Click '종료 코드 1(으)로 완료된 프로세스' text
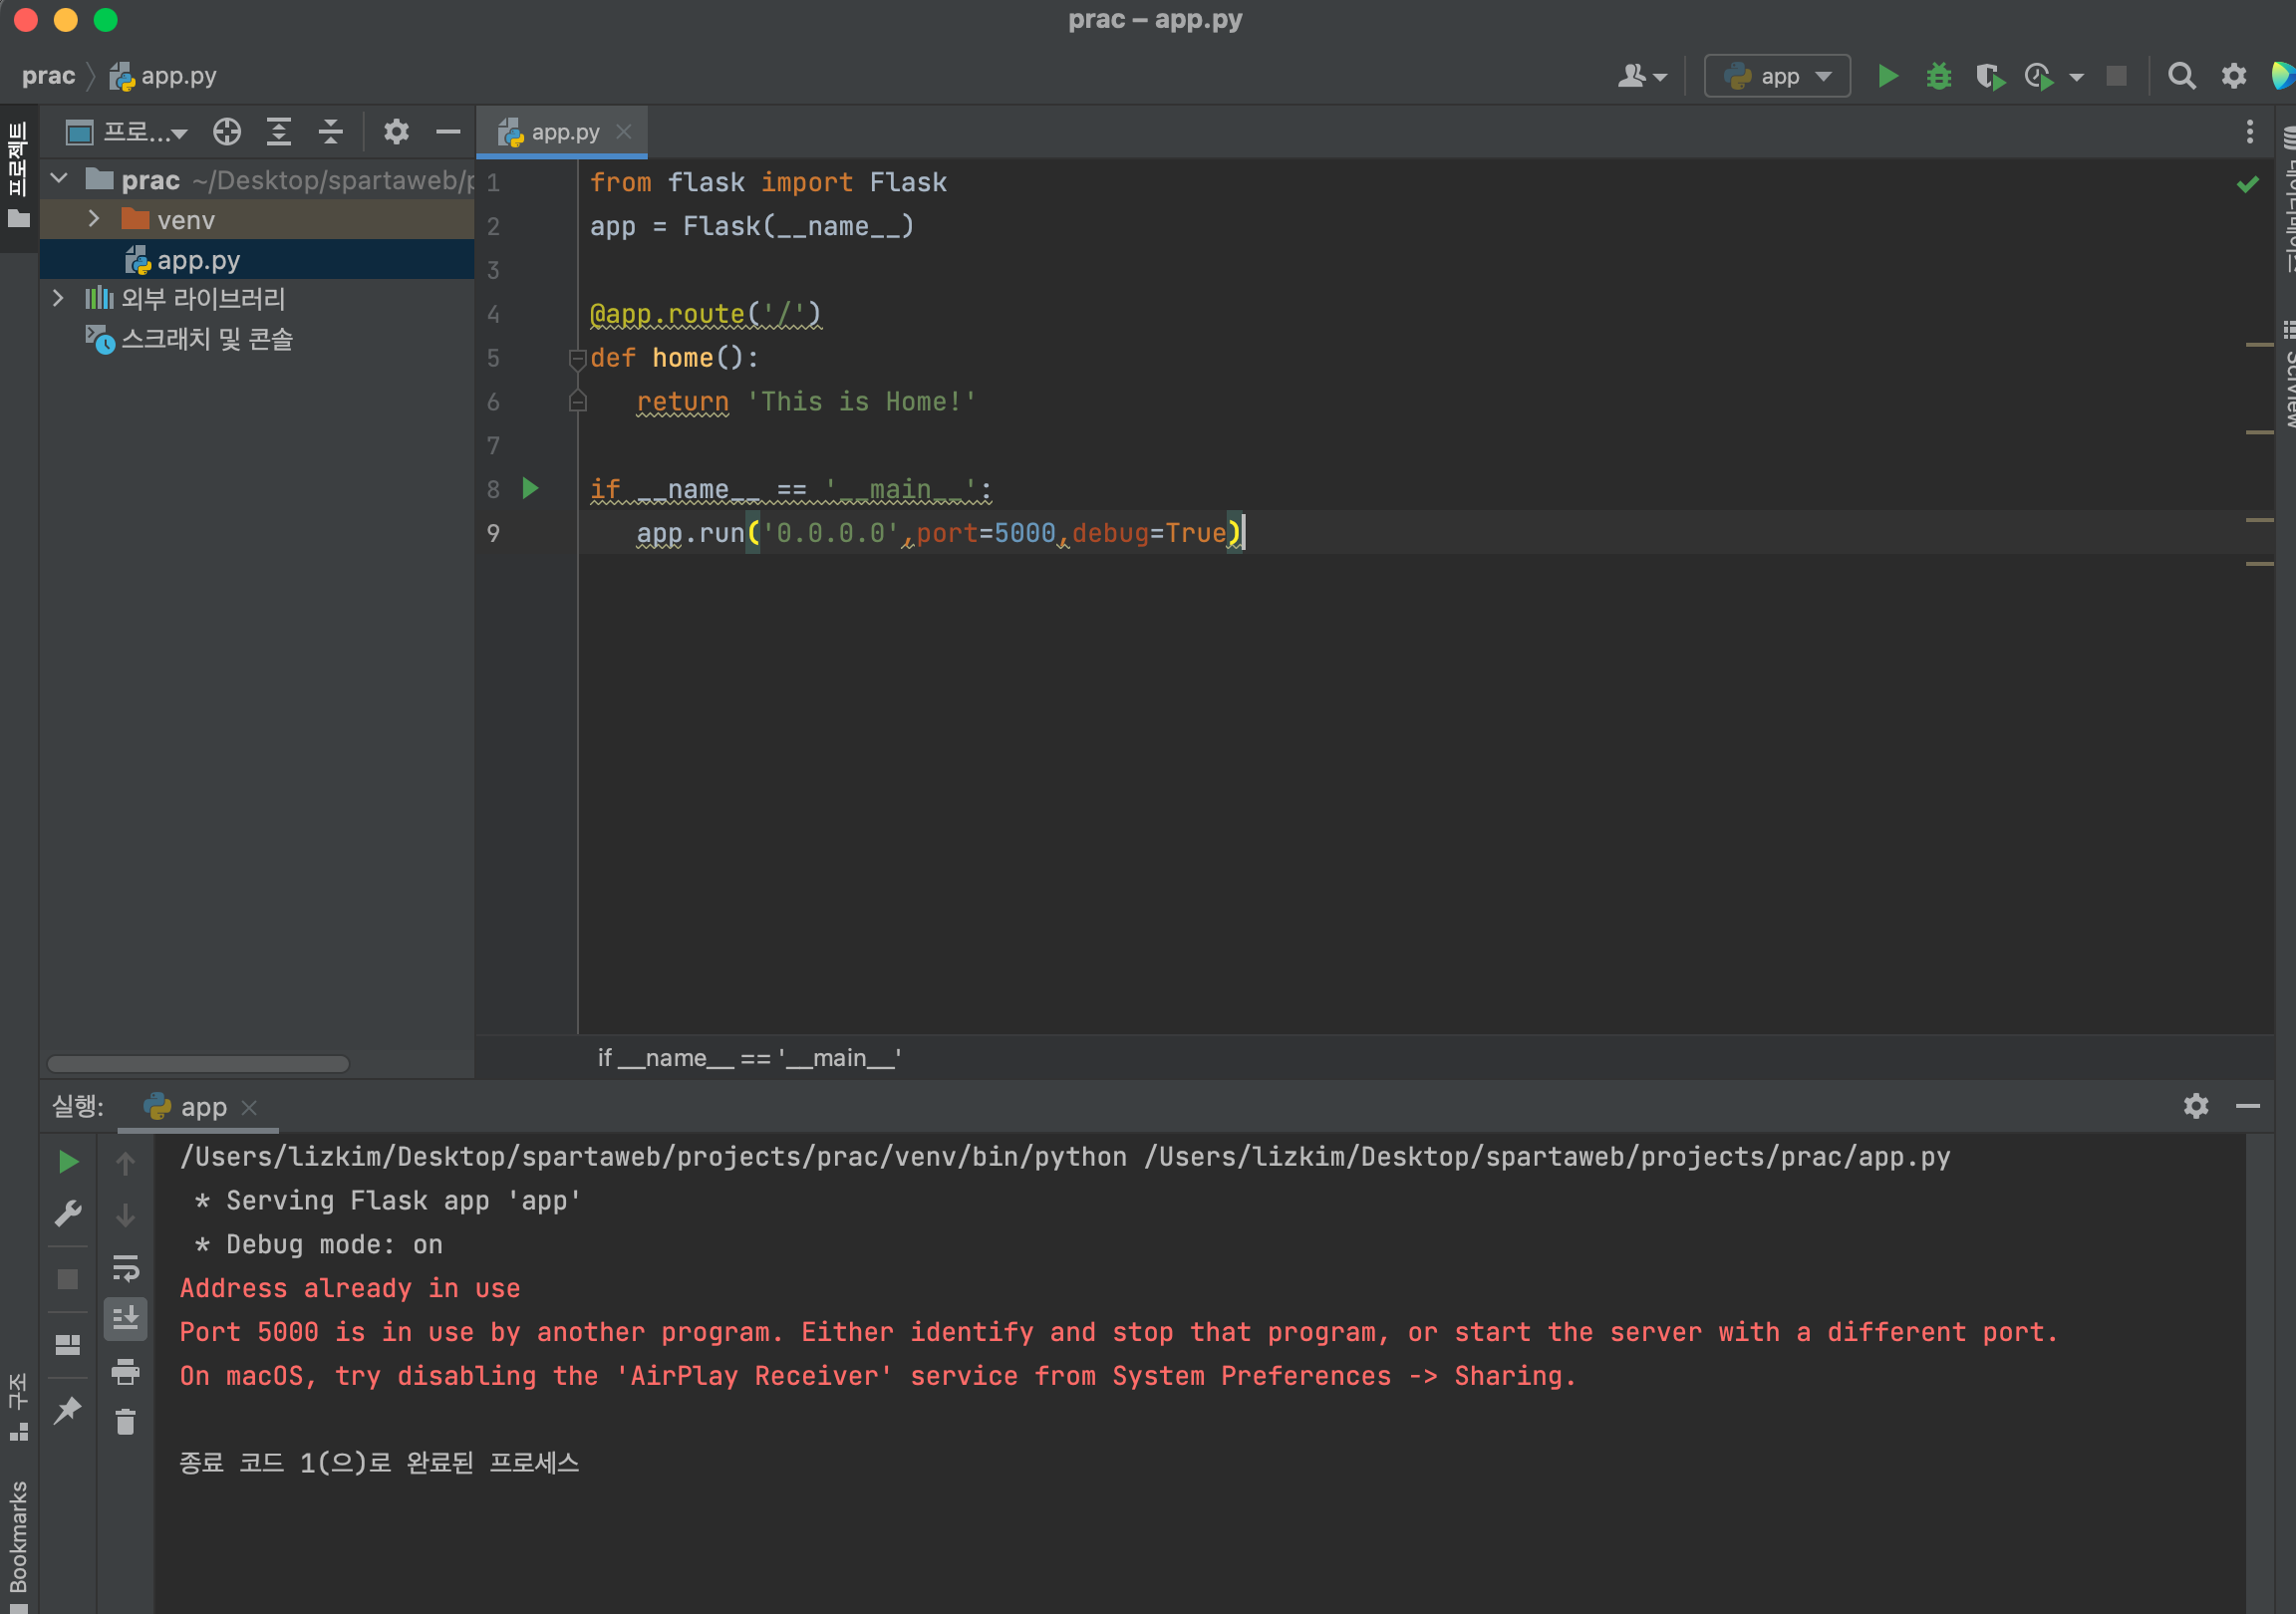 [x=379, y=1462]
